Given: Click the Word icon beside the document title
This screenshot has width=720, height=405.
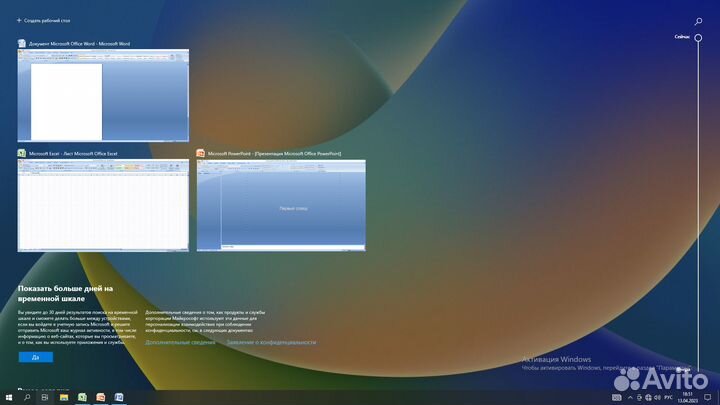Looking at the screenshot, I should tap(22, 43).
